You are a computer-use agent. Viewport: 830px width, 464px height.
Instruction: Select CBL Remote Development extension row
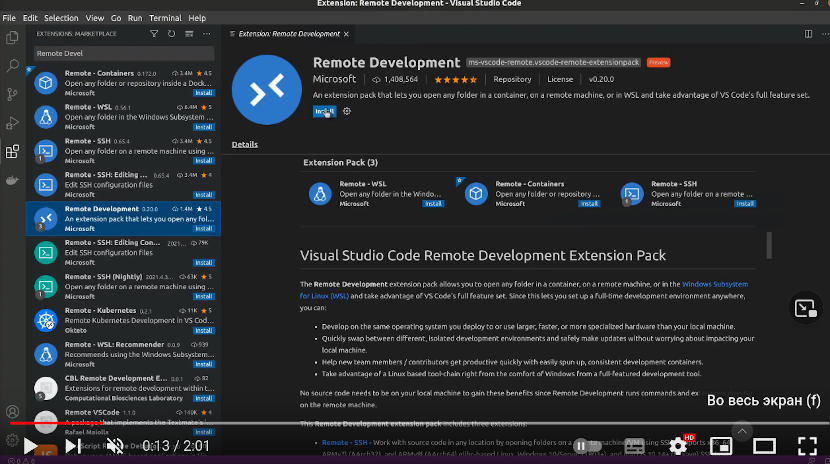123,388
